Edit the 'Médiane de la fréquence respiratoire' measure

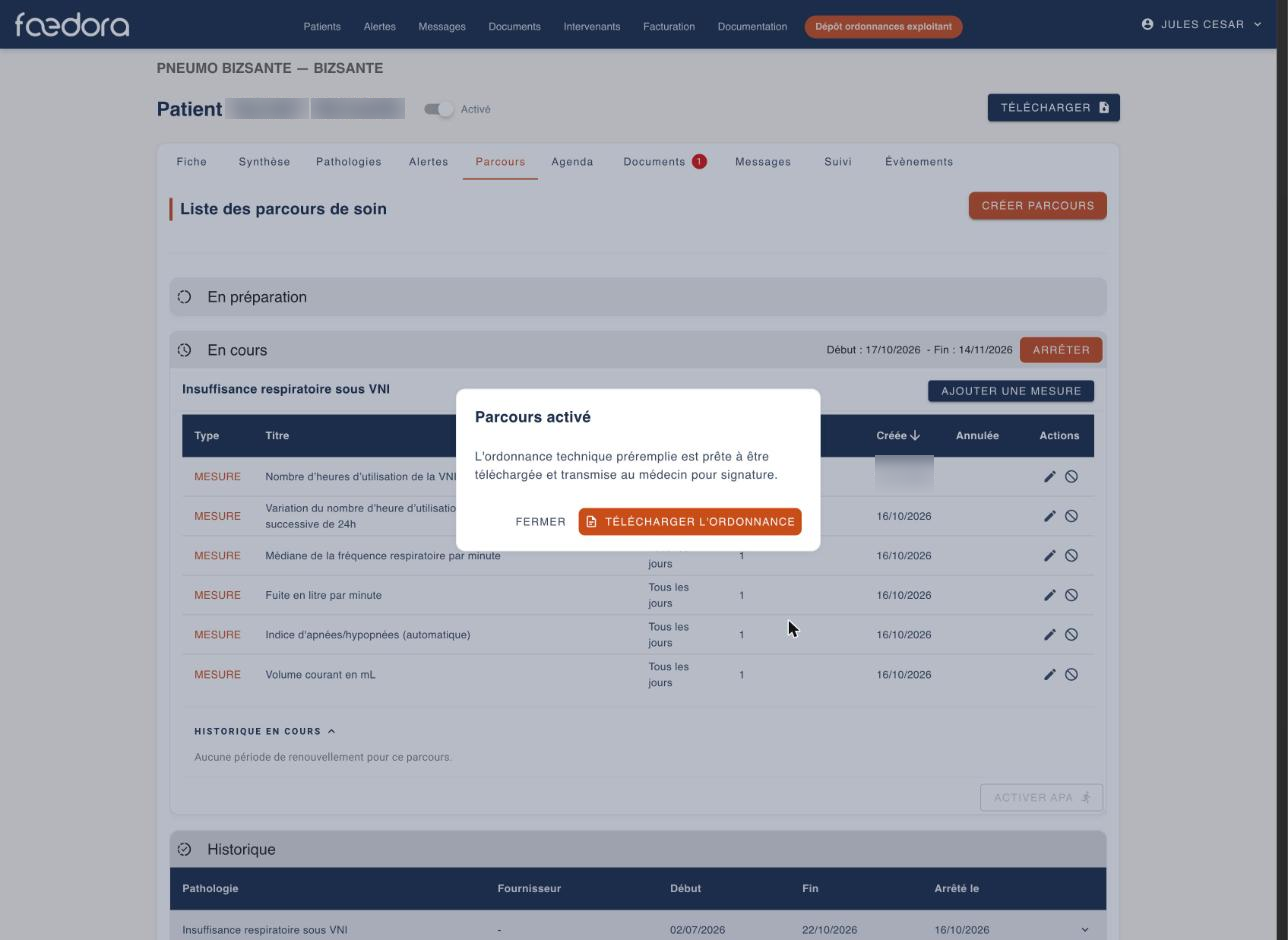(x=1050, y=556)
